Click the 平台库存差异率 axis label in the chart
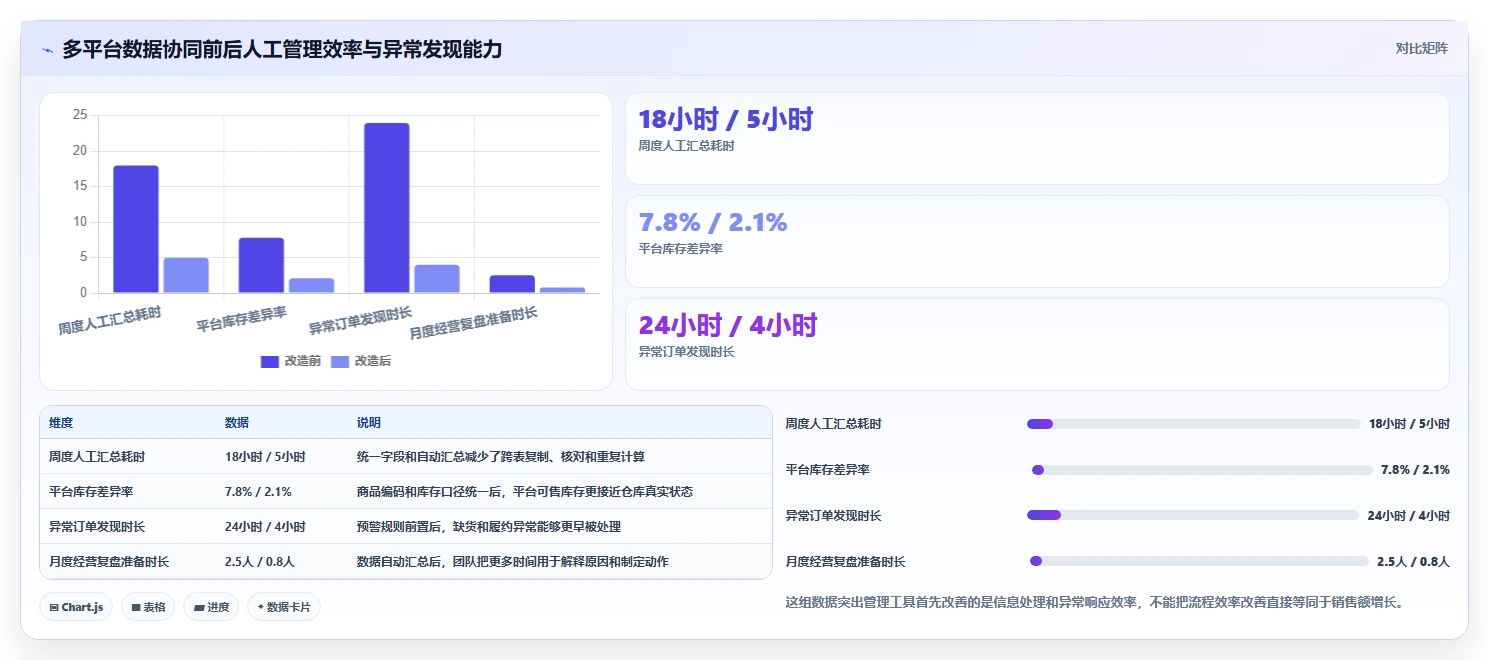1489x660 pixels. (x=241, y=319)
